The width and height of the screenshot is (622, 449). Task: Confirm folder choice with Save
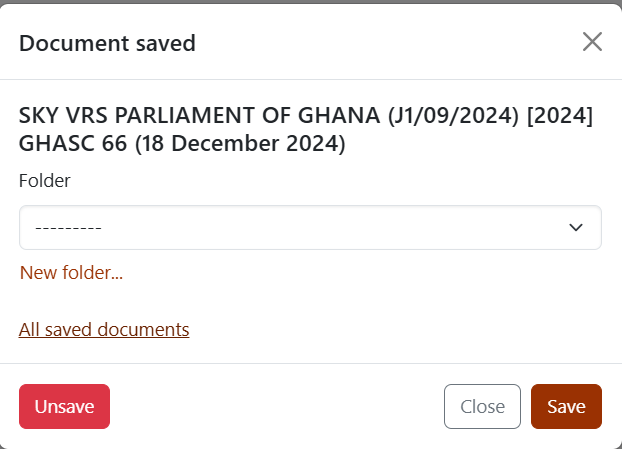coord(566,406)
